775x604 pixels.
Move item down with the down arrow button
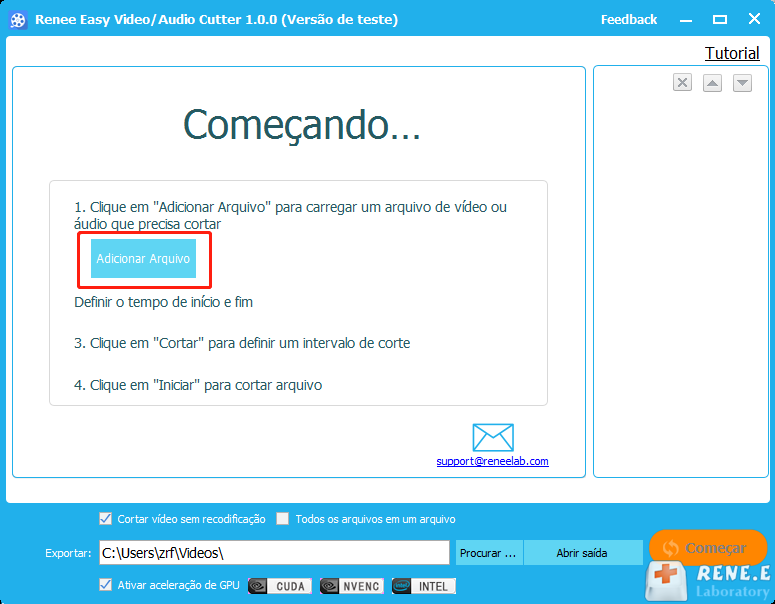tap(742, 83)
